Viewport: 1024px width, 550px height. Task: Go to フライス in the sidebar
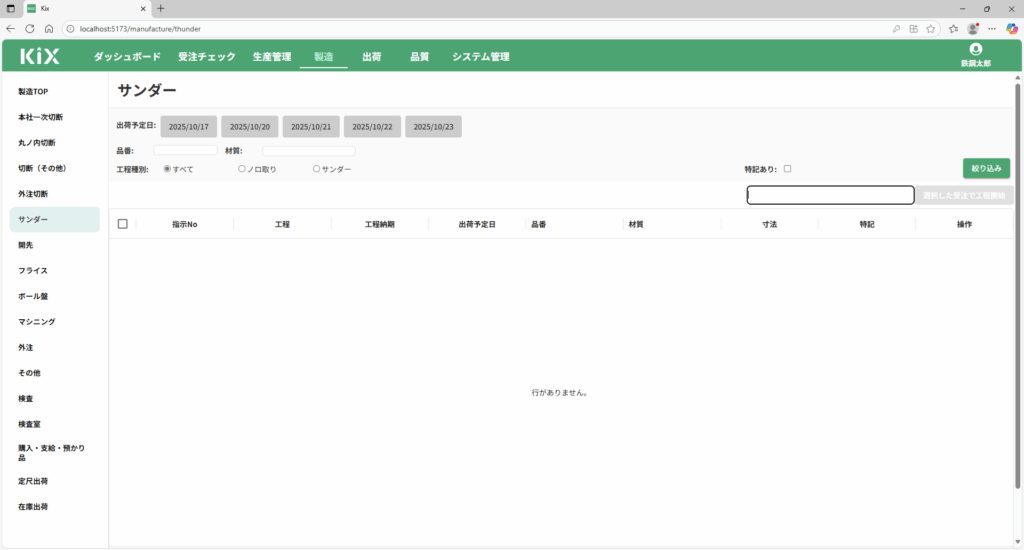pos(33,271)
